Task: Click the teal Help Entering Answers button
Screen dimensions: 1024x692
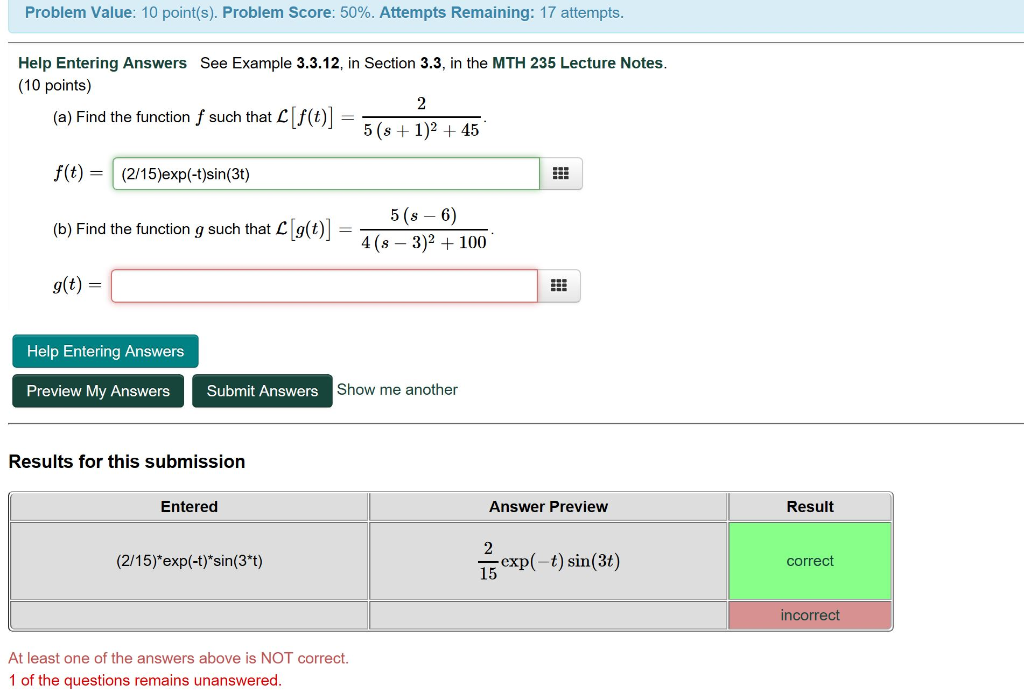Action: (104, 351)
